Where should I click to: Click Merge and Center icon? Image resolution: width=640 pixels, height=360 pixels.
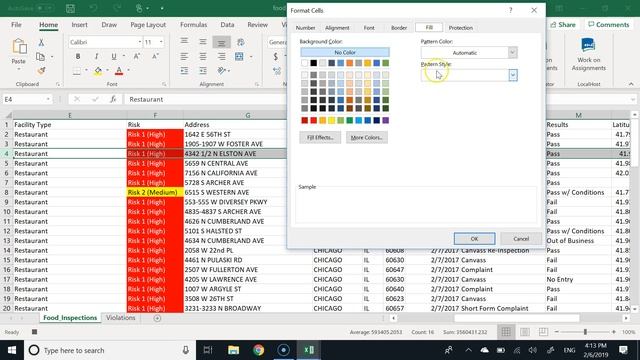click(239, 56)
